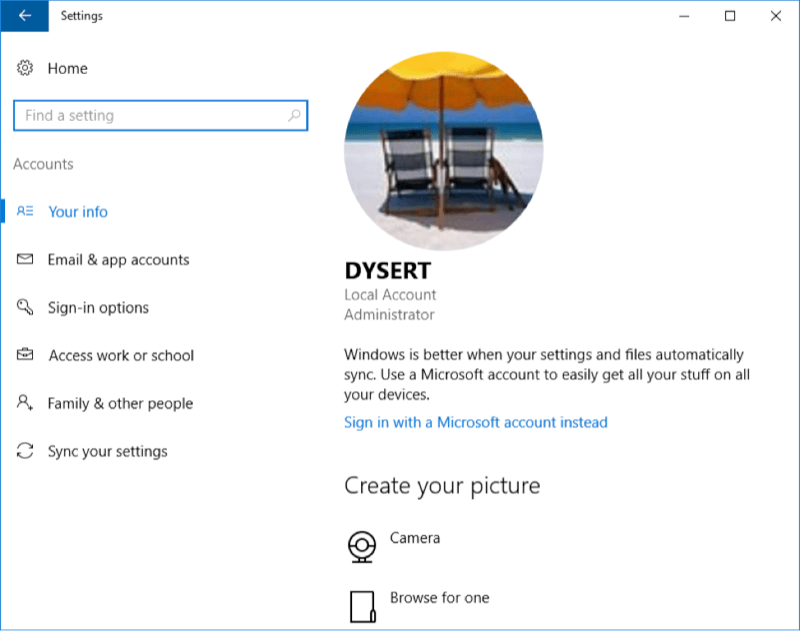Viewport: 800px width, 631px height.
Task: Click the Home gear icon
Action: coord(25,68)
